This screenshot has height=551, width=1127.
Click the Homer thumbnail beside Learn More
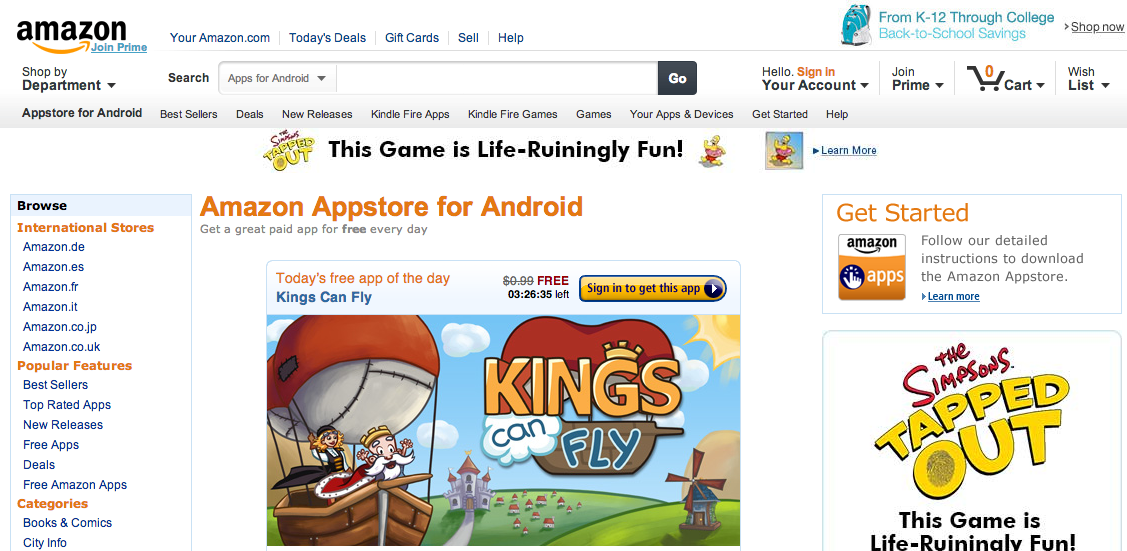[x=783, y=150]
